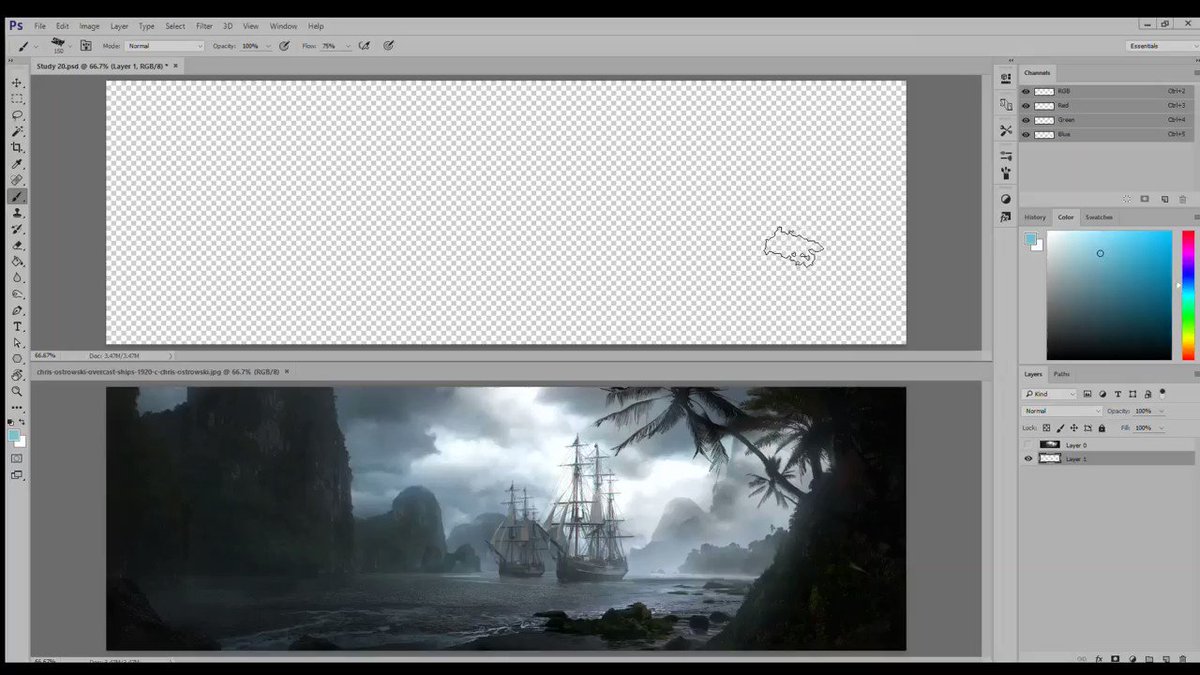Open brush Mode dropdown set to Normal

165,45
